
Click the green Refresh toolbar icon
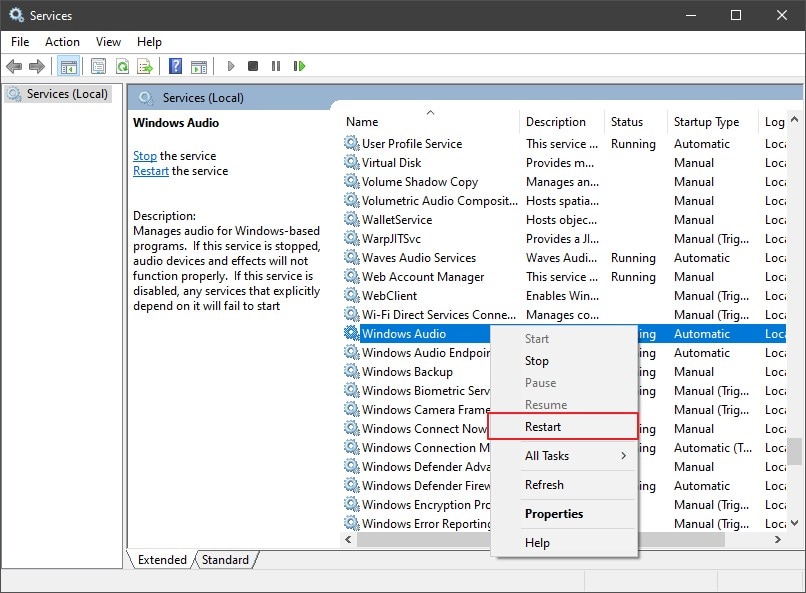click(x=122, y=66)
